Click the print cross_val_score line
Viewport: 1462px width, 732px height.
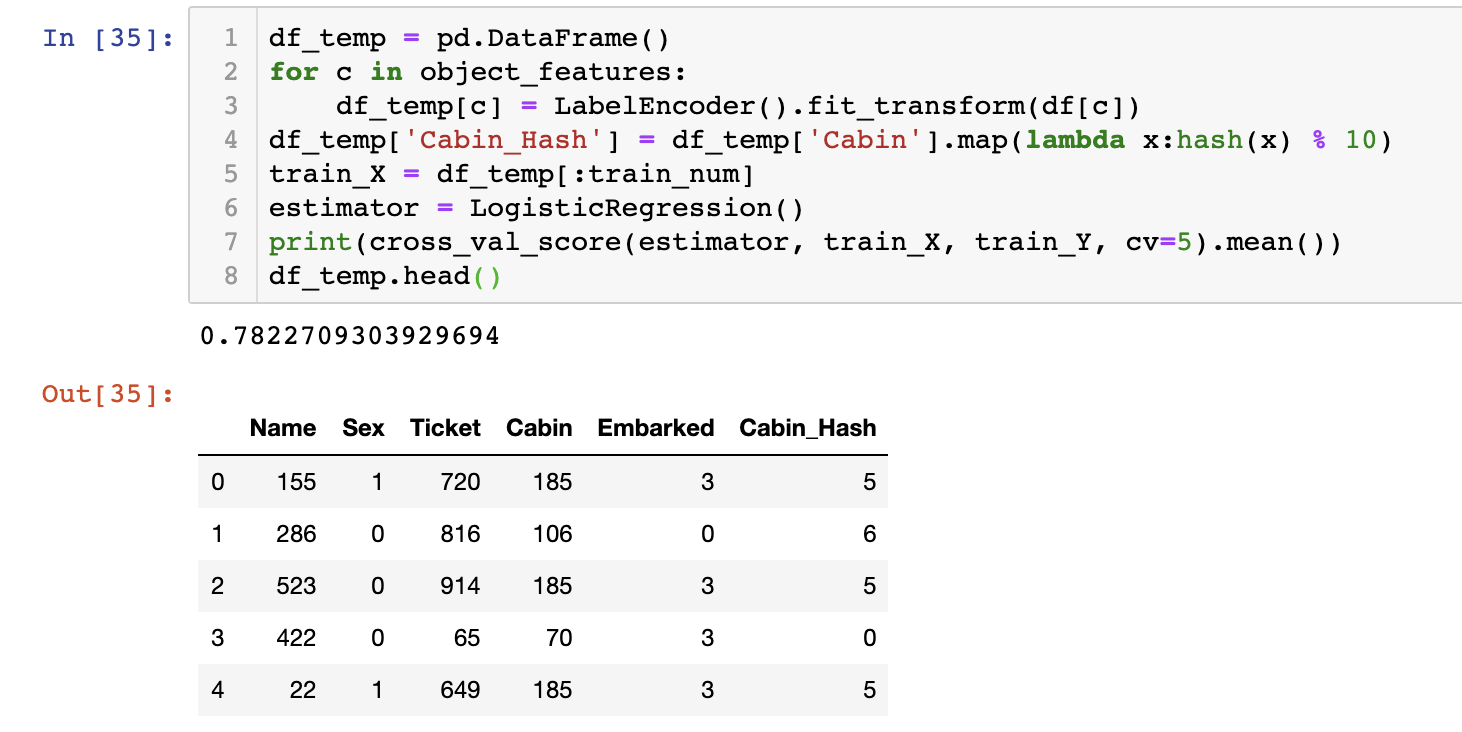click(x=804, y=242)
